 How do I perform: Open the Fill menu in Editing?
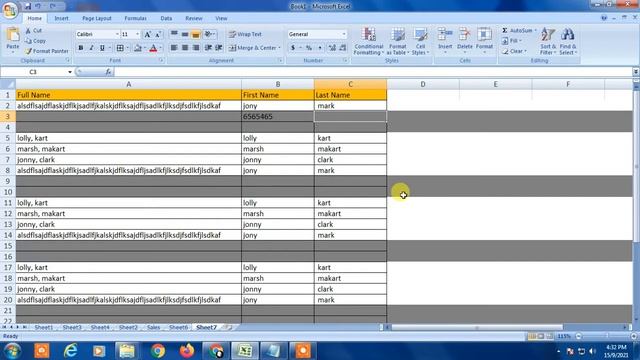pos(512,41)
